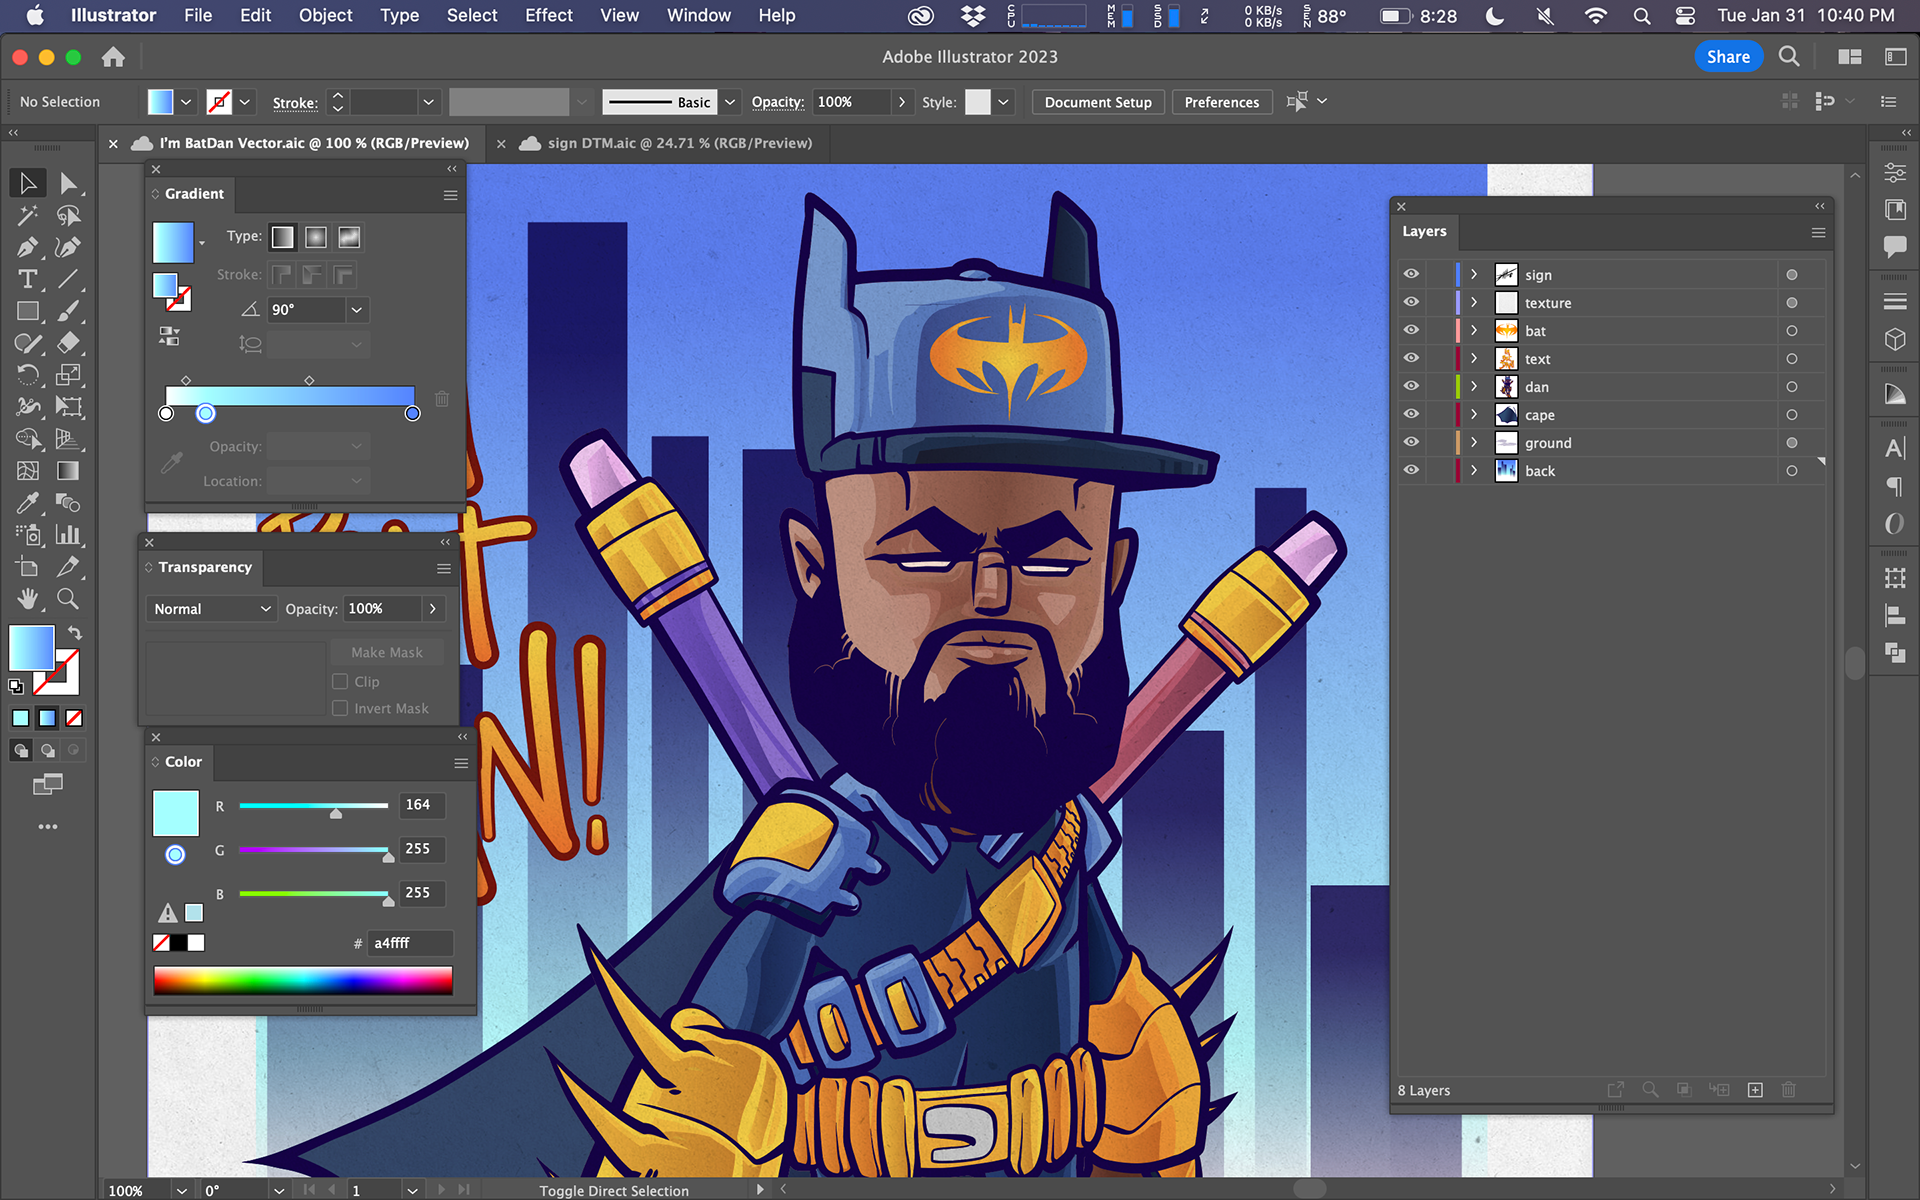
Task: Select the Paintbrush tool
Action: pyautogui.click(x=68, y=311)
